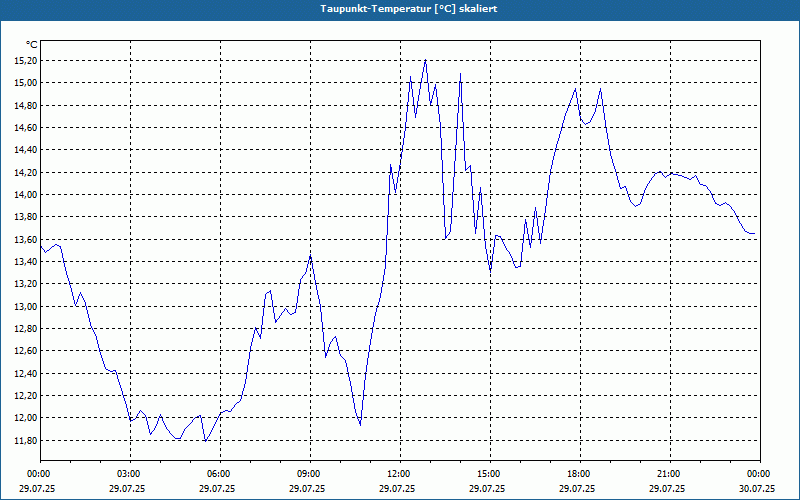Click the 12,80 y-axis value
This screenshot has height=500, width=800.
click(26, 329)
